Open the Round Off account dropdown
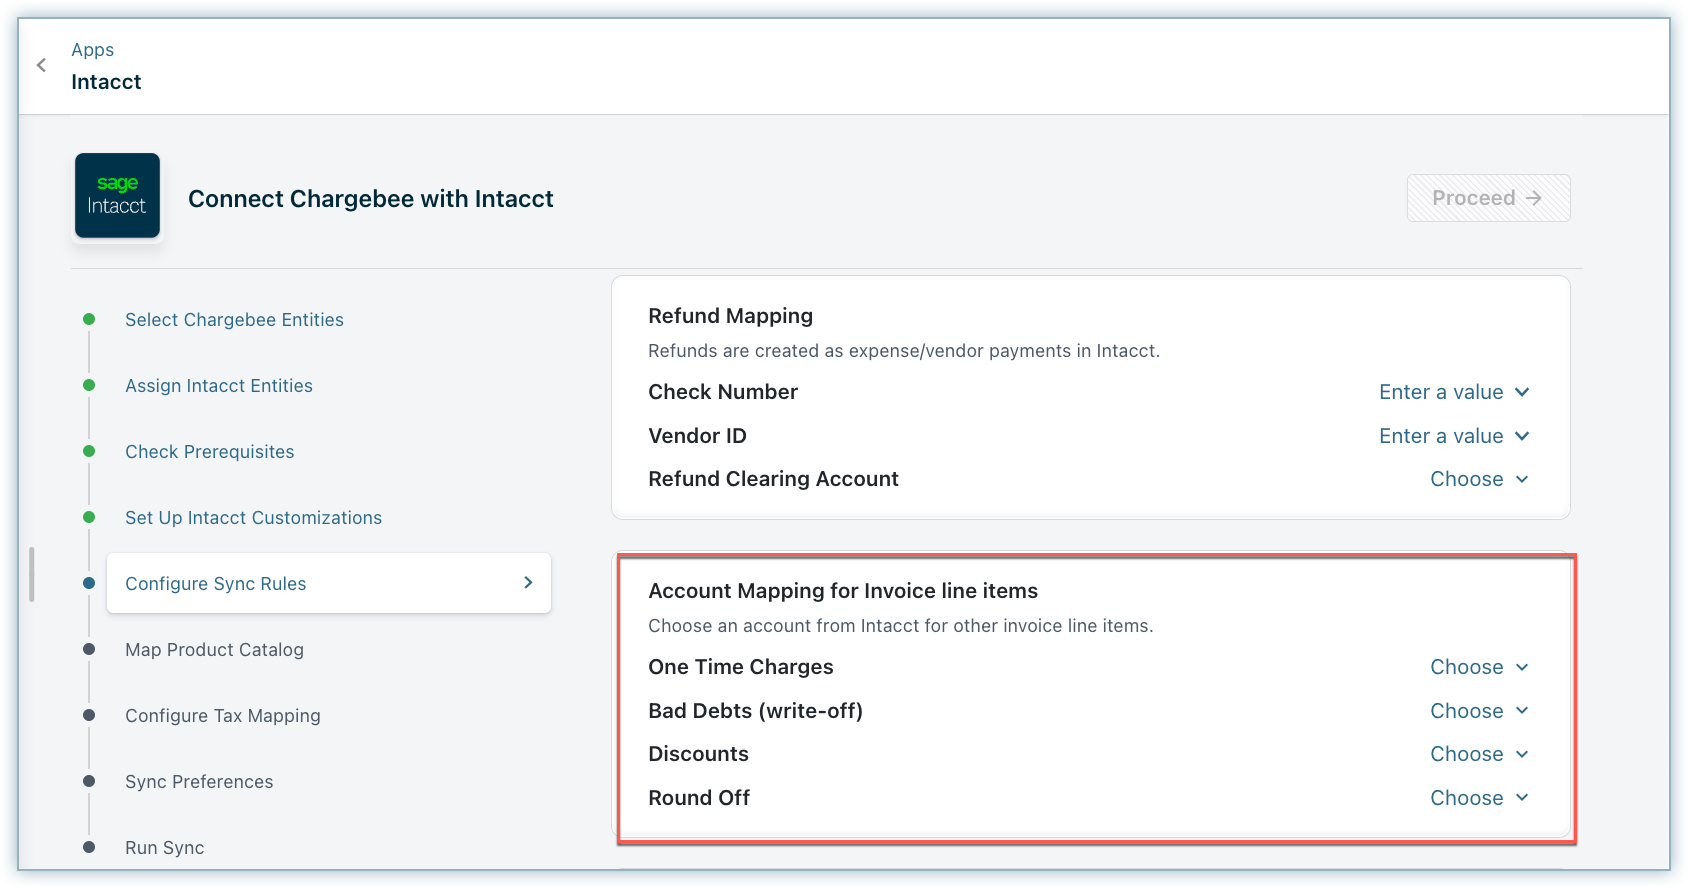Screen dimensions: 1688x888 pos(1478,798)
